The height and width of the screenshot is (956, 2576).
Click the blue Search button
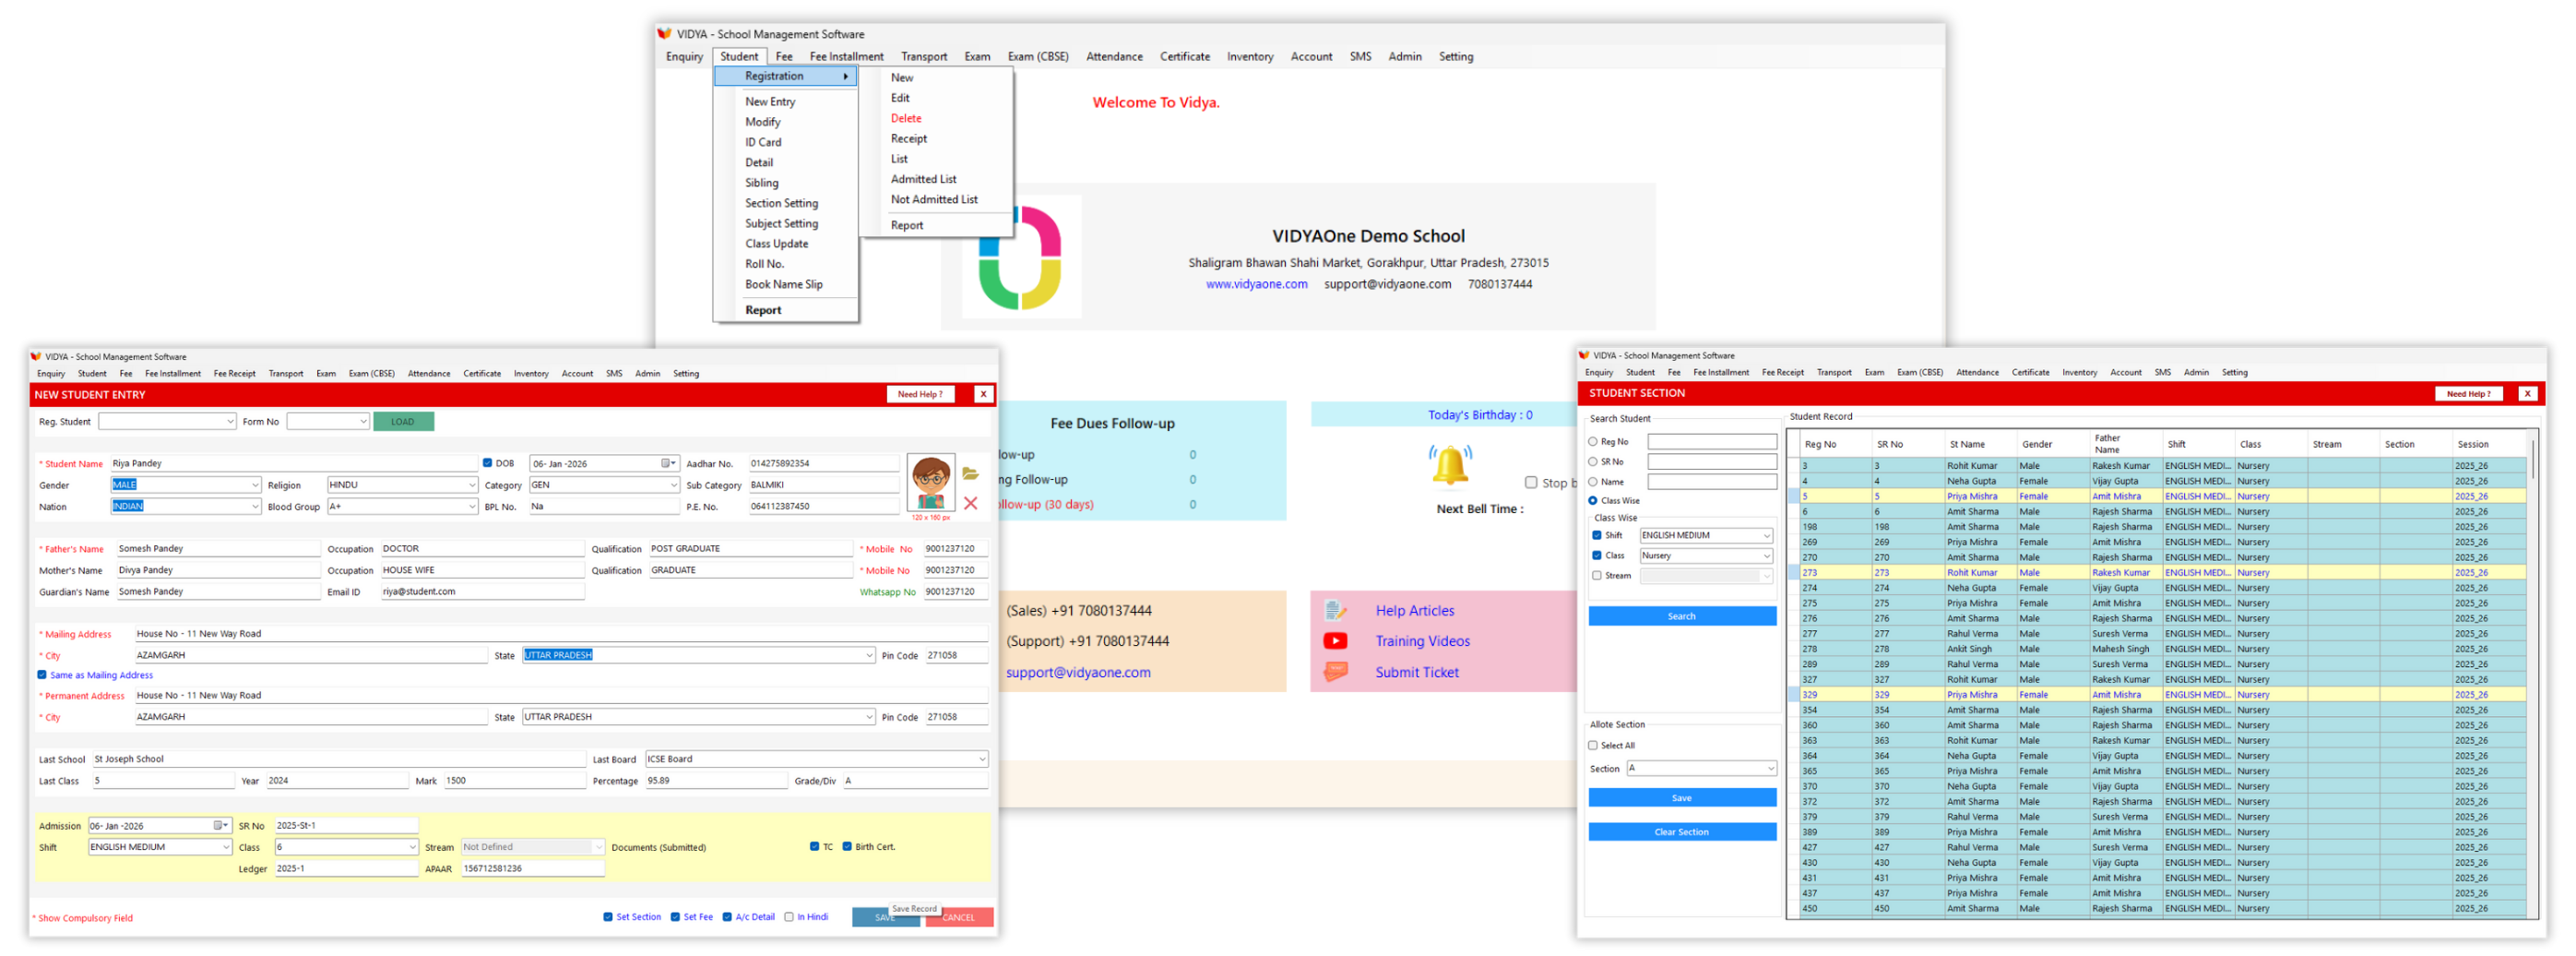(1681, 617)
